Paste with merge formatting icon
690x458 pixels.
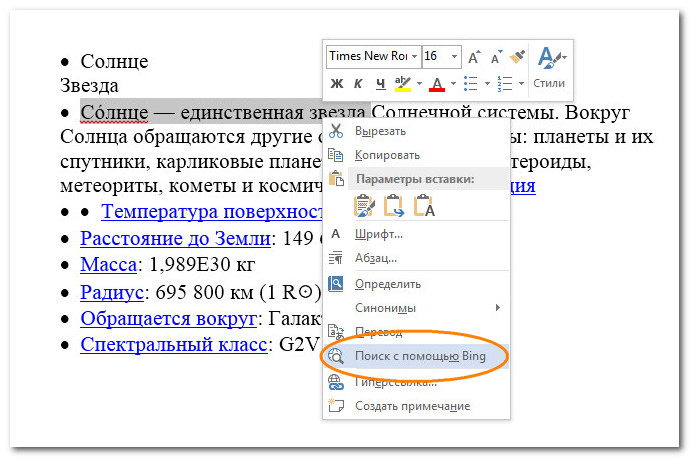click(394, 205)
